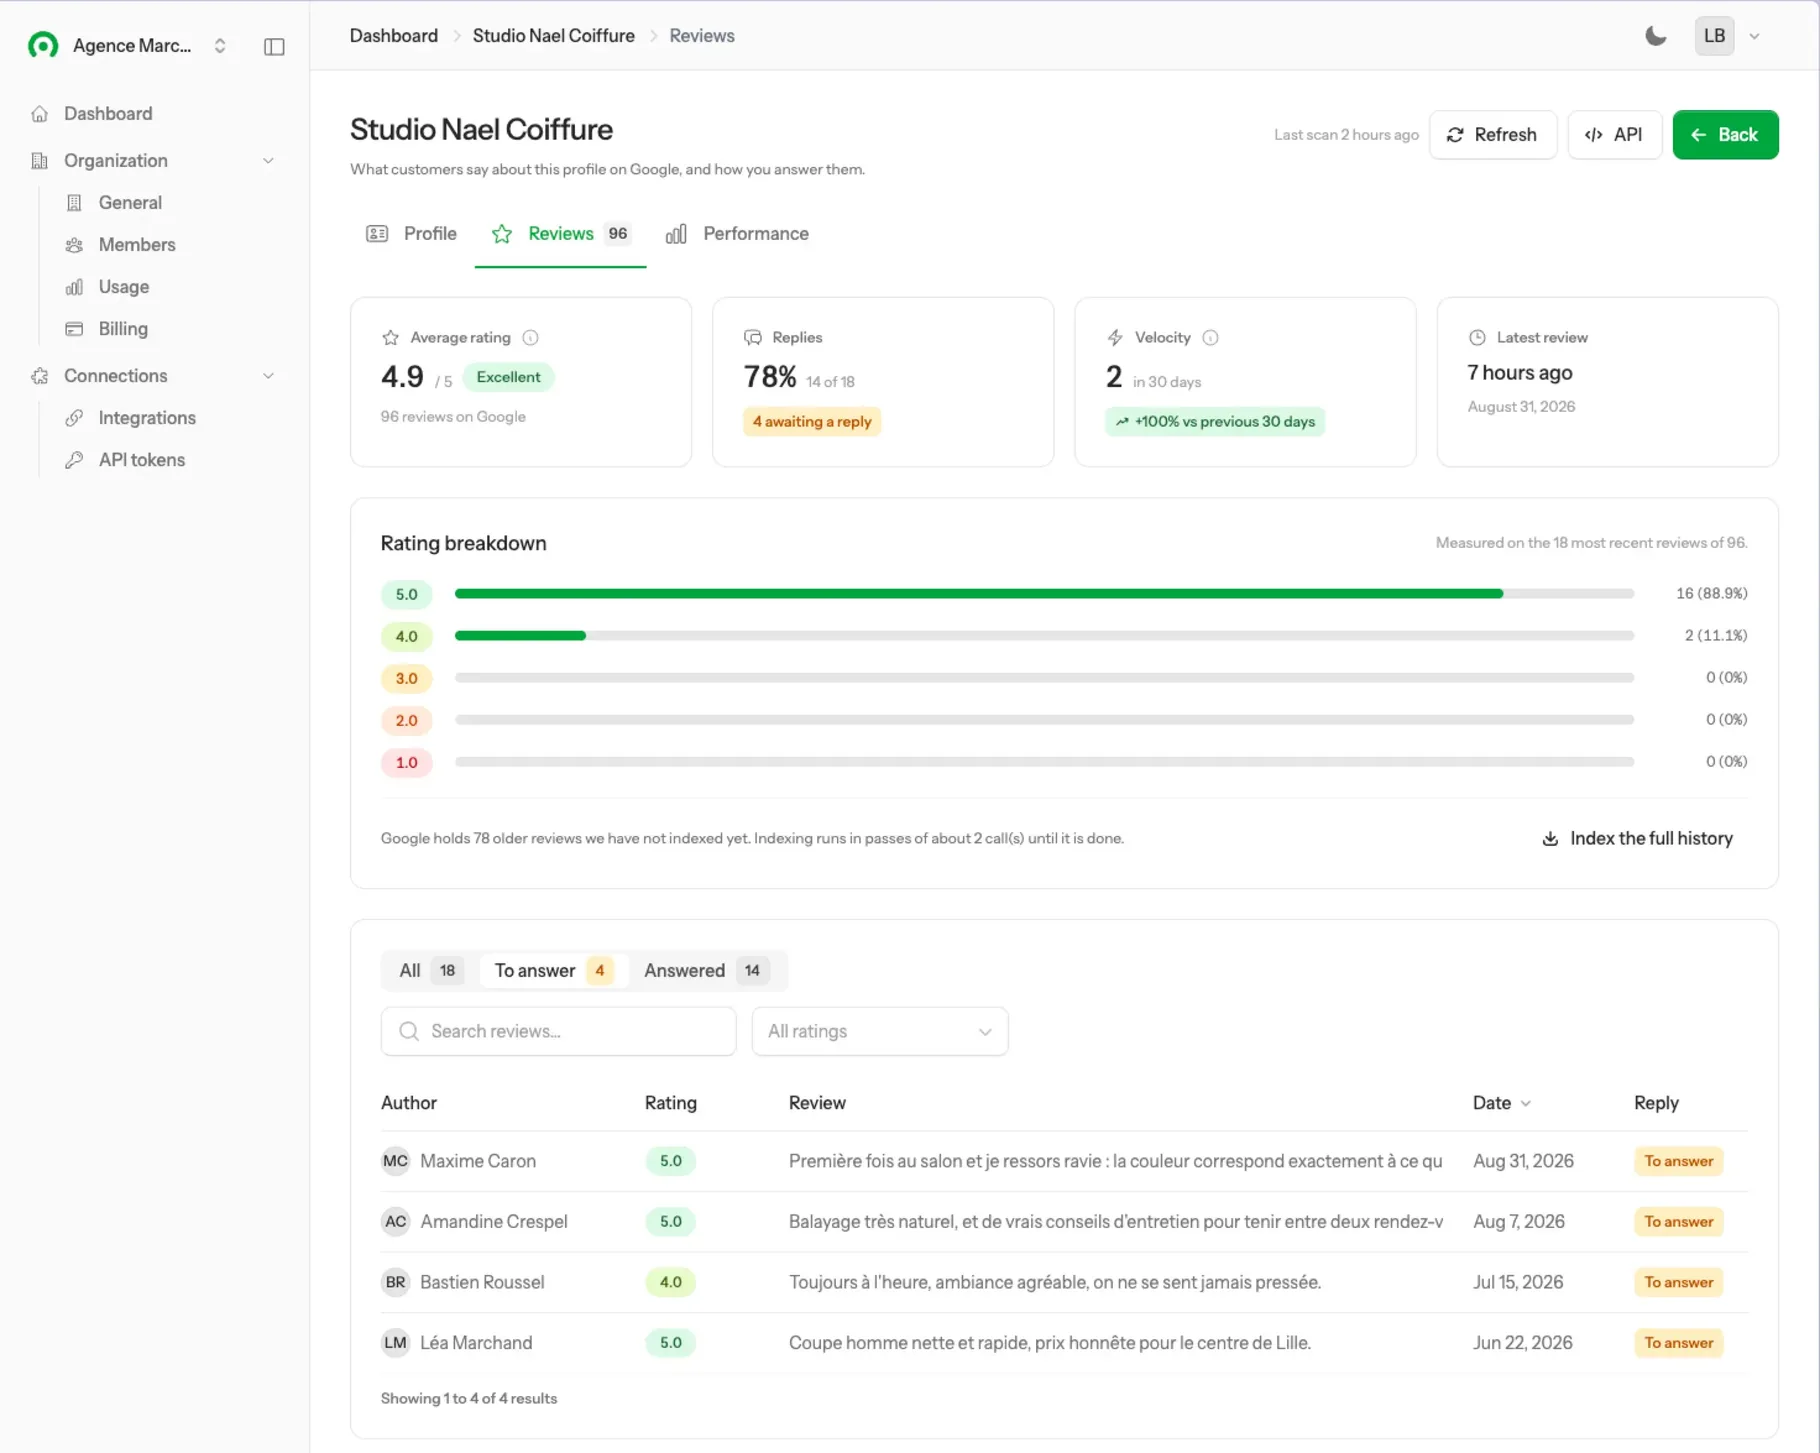Click the API tokens key icon

(x=74, y=460)
